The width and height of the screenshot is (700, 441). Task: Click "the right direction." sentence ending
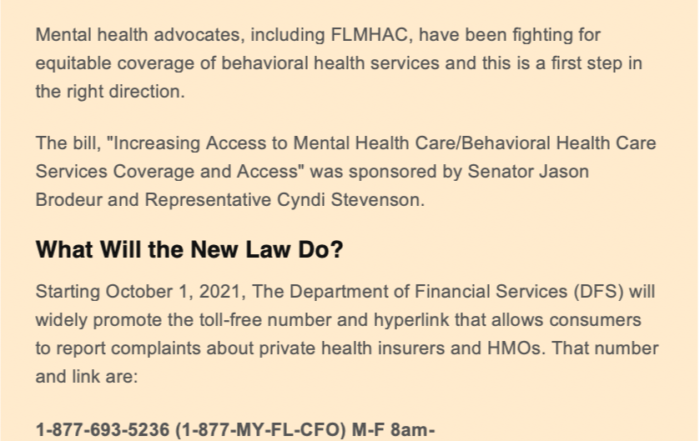coord(110,92)
